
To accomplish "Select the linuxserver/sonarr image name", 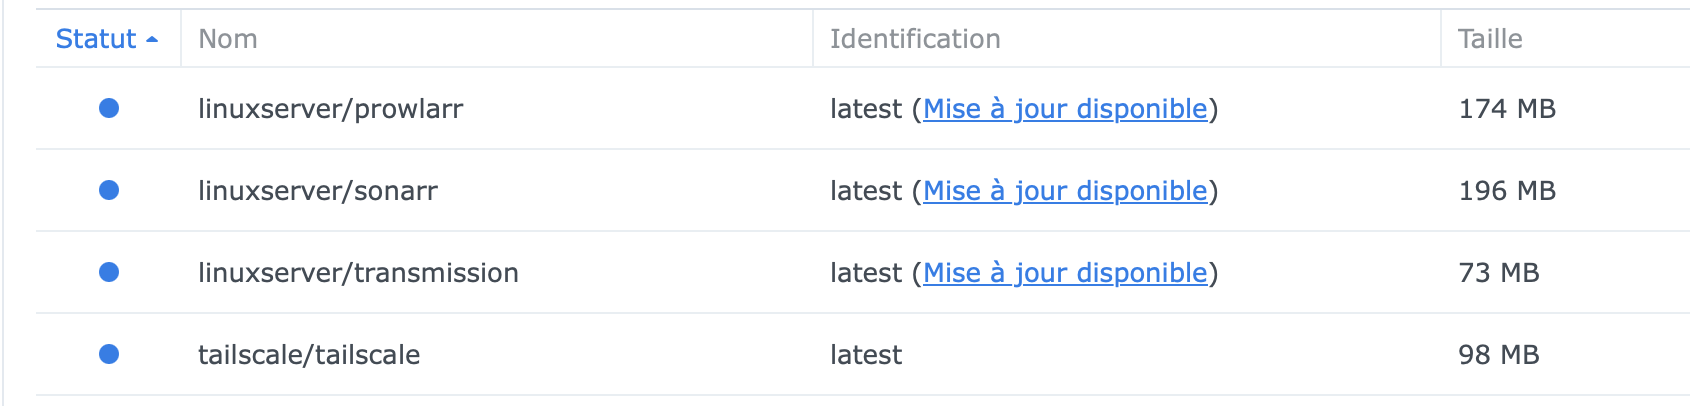I will tap(318, 191).
